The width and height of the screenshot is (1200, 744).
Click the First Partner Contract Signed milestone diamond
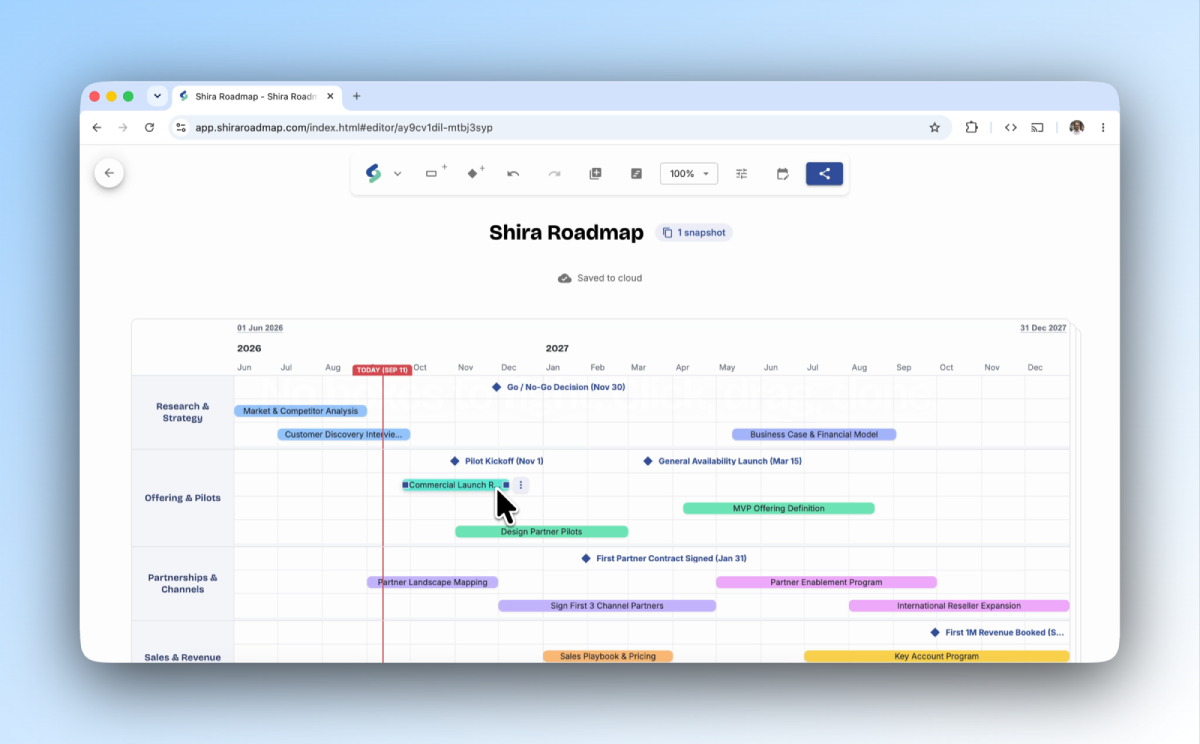(x=586, y=558)
